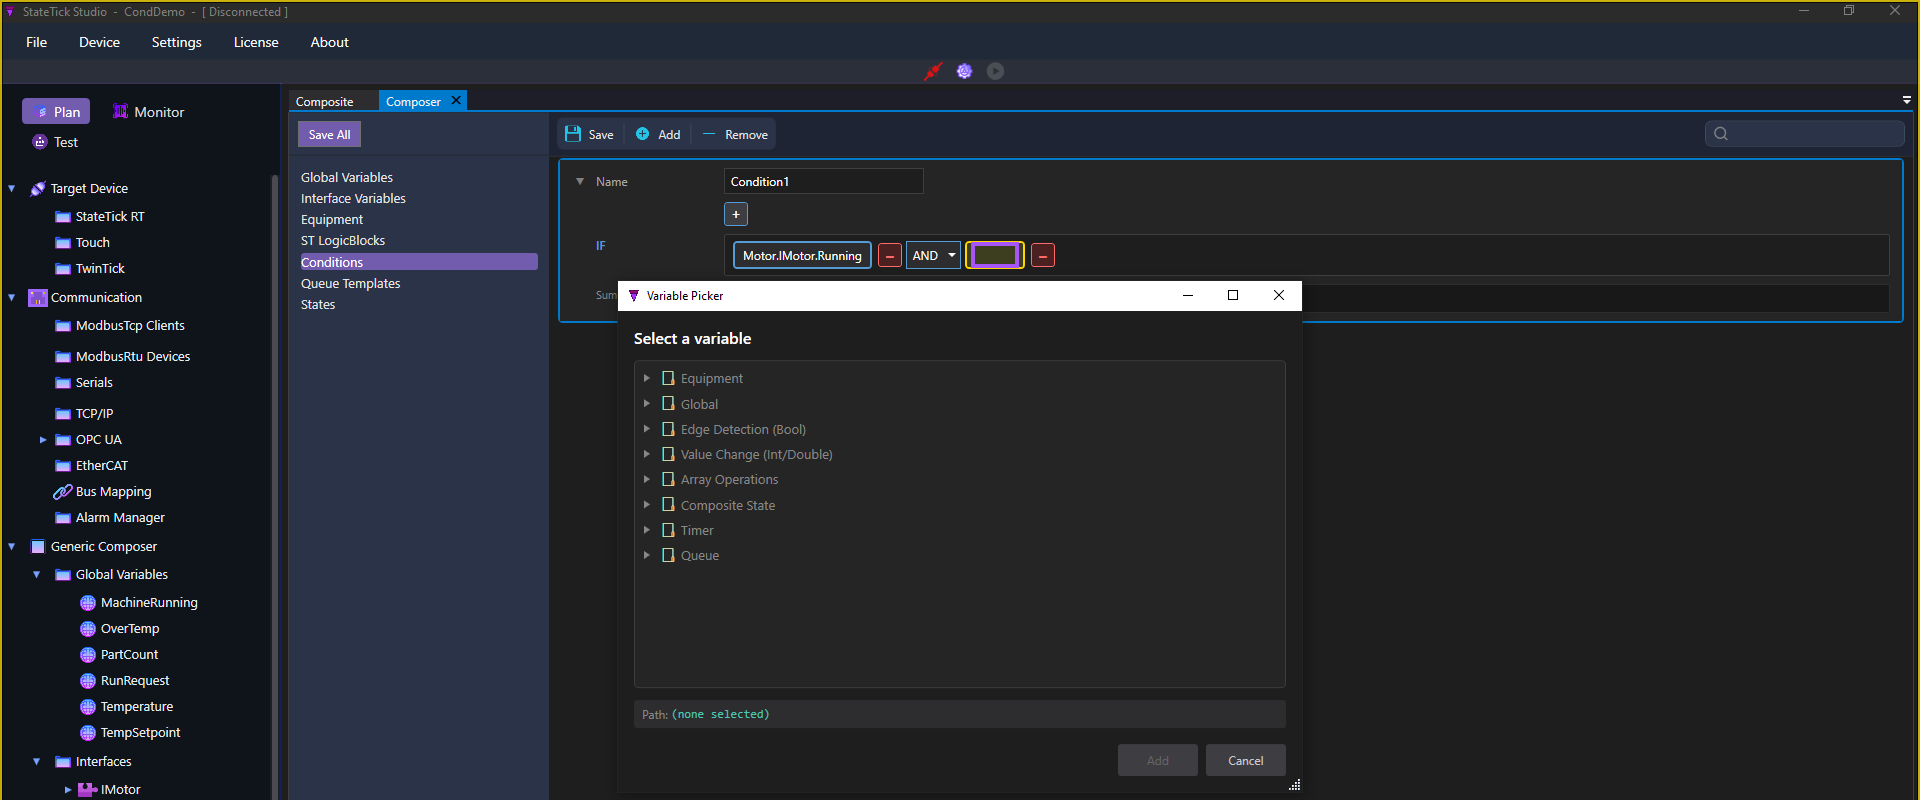Image resolution: width=1920 pixels, height=800 pixels.
Task: Click the Save All button
Action: click(330, 134)
